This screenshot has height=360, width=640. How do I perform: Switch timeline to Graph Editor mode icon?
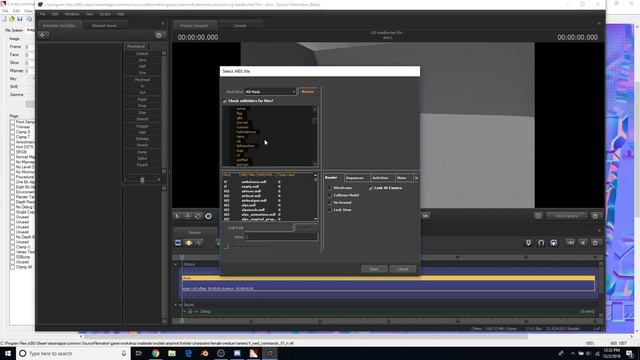click(x=199, y=243)
